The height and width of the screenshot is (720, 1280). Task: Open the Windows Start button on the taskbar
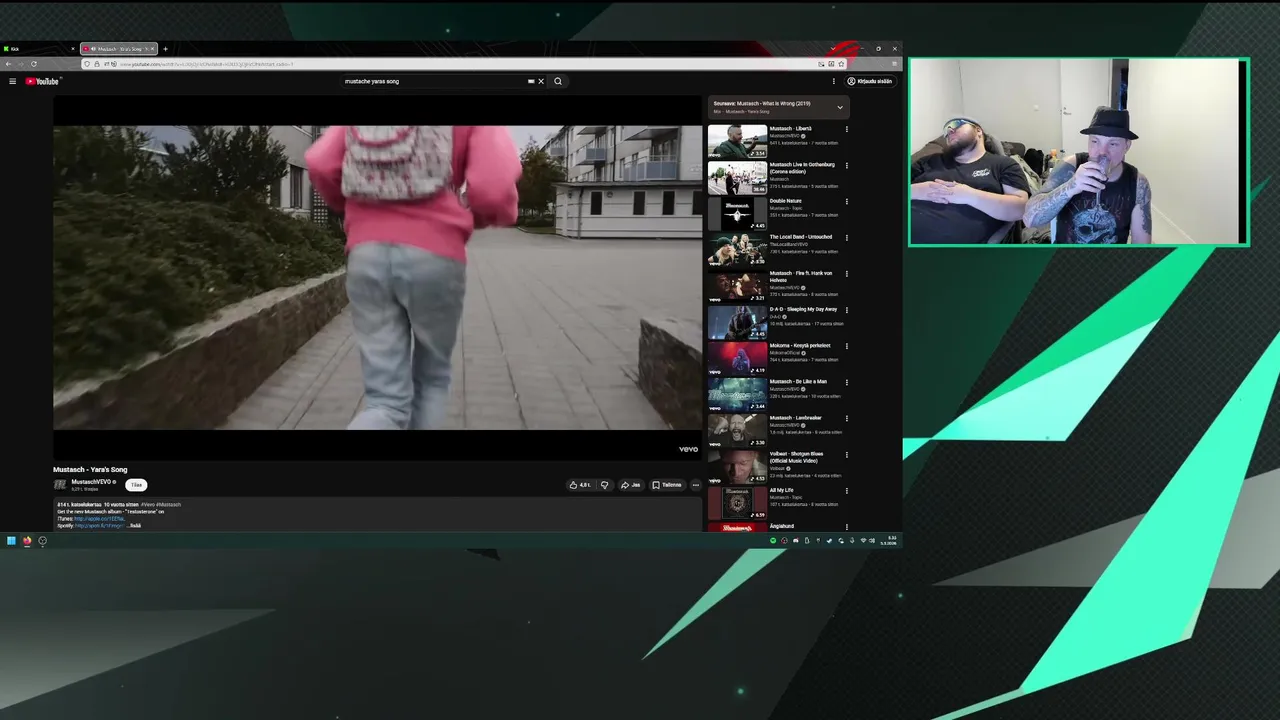coord(11,541)
